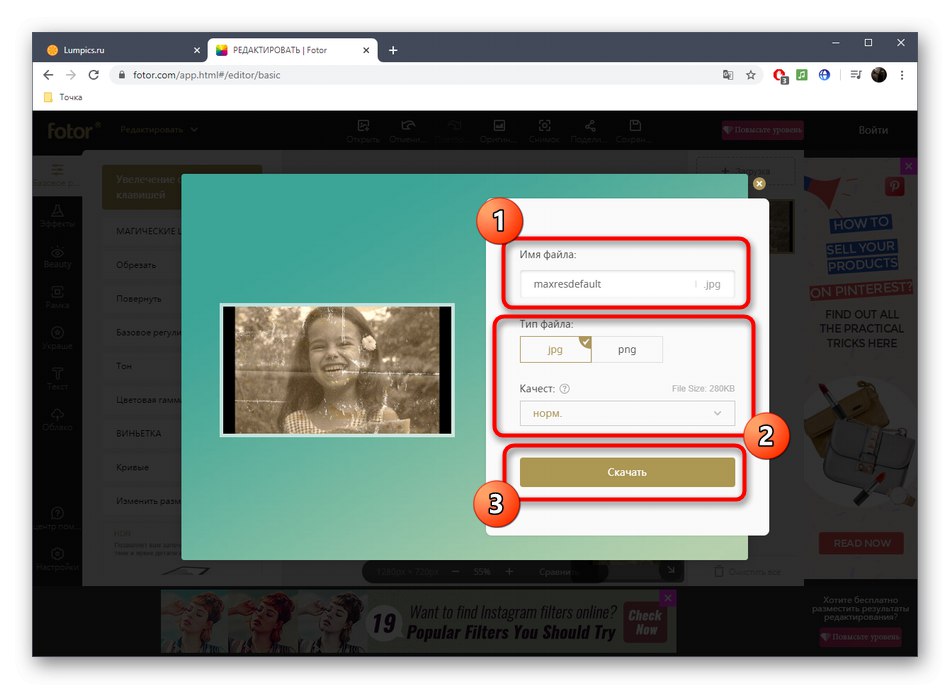Select jpg file type
950x689 pixels.
[555, 350]
